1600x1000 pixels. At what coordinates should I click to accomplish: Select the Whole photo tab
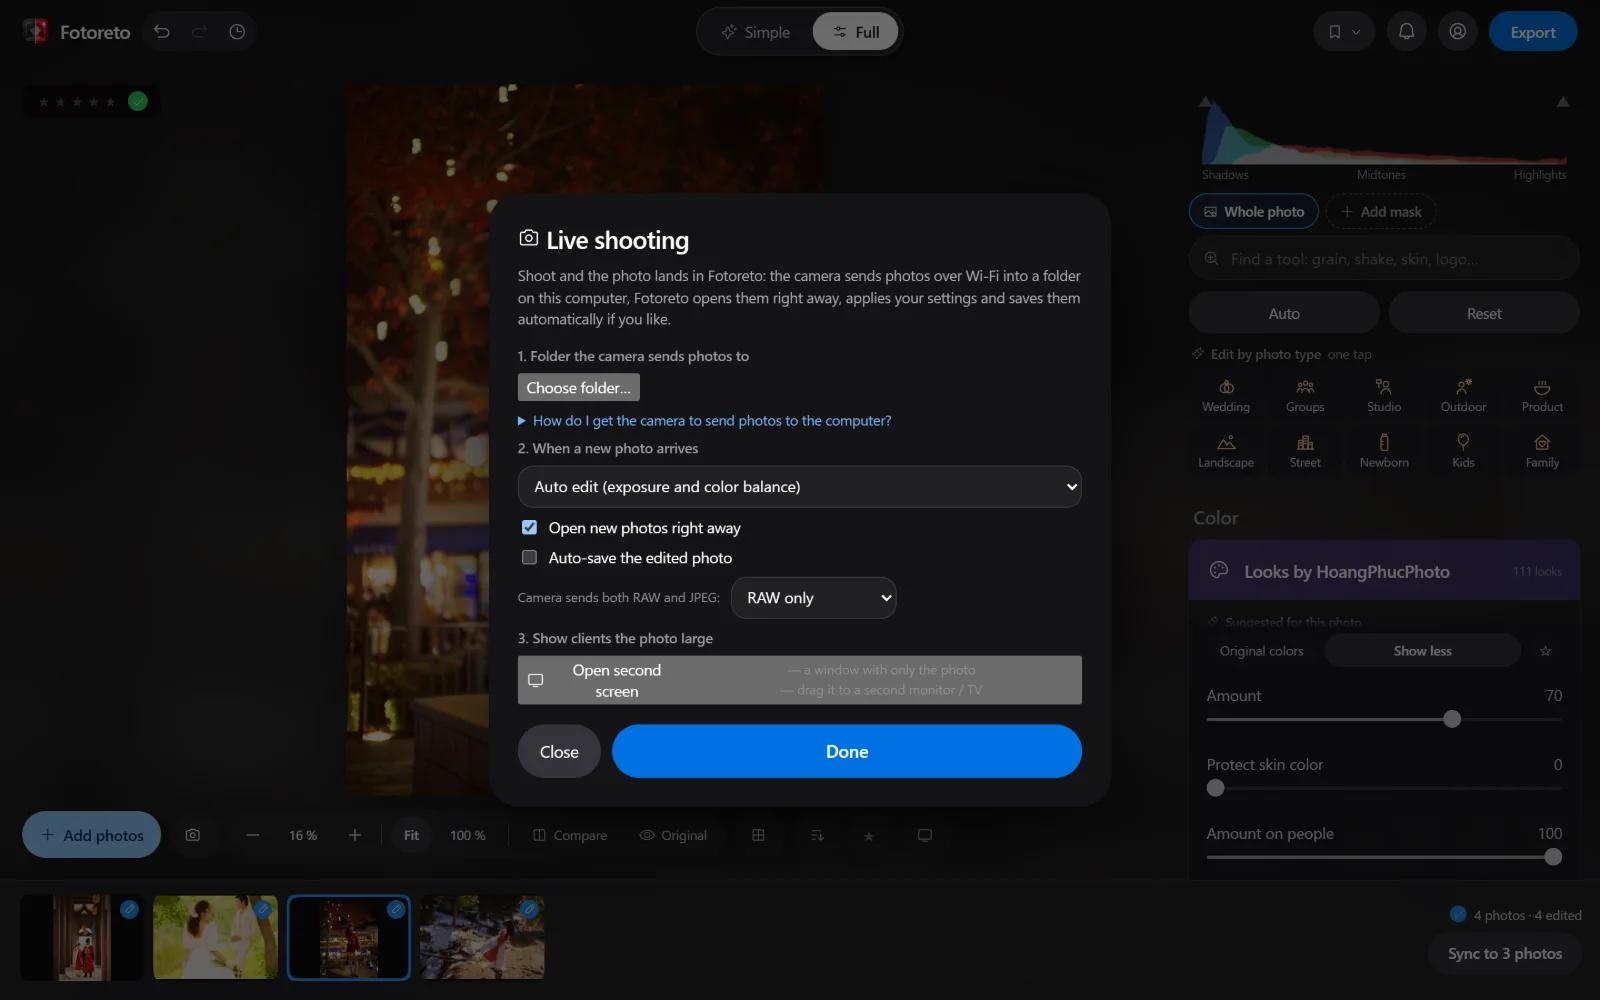tap(1254, 212)
